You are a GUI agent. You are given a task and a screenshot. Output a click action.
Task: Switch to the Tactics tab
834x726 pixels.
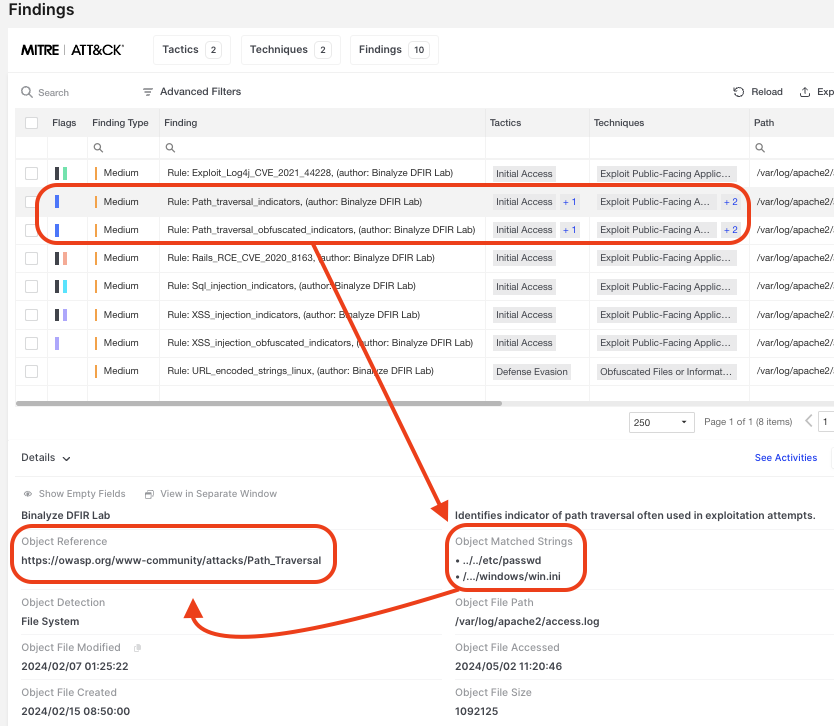pyautogui.click(x=191, y=50)
